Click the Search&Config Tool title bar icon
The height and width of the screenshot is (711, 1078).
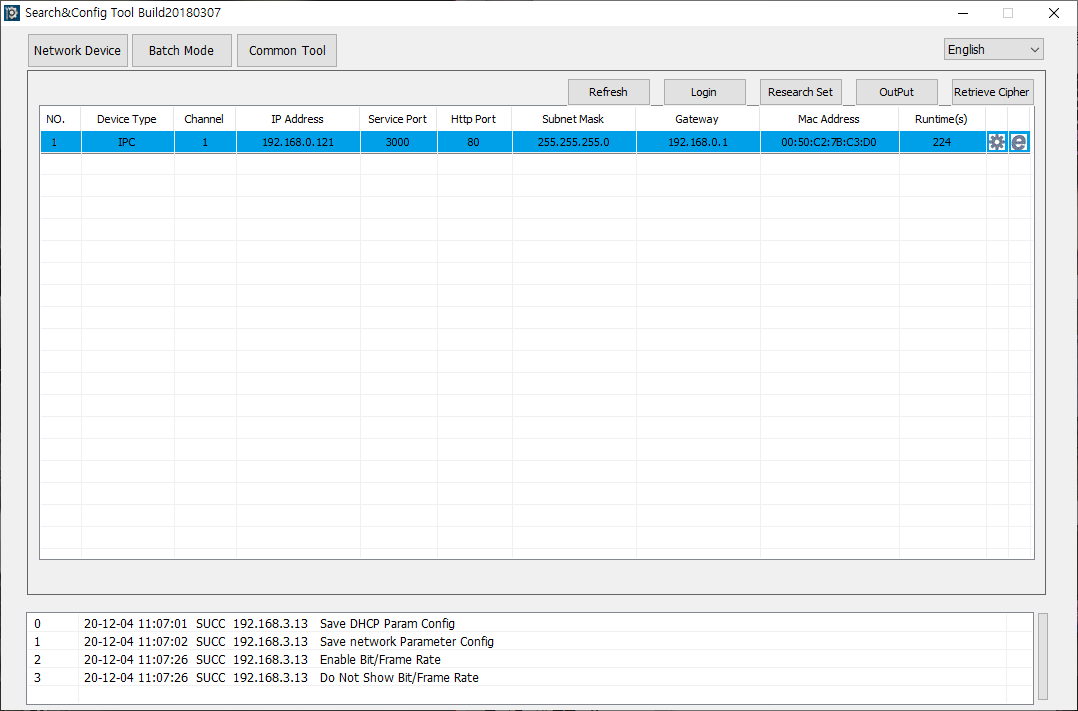click(x=10, y=12)
